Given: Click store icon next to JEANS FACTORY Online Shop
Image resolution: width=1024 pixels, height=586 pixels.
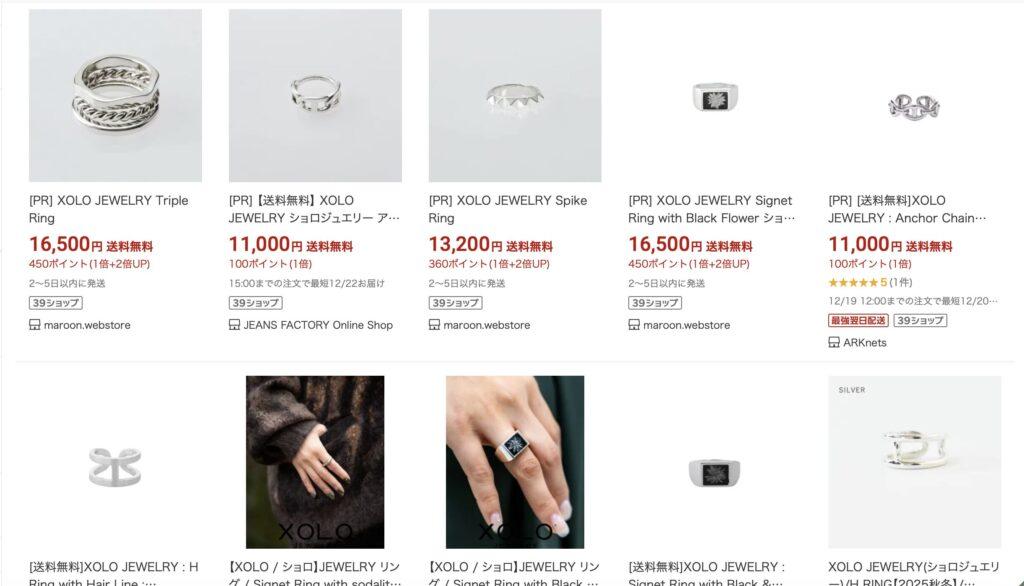Looking at the screenshot, I should click(x=234, y=325).
